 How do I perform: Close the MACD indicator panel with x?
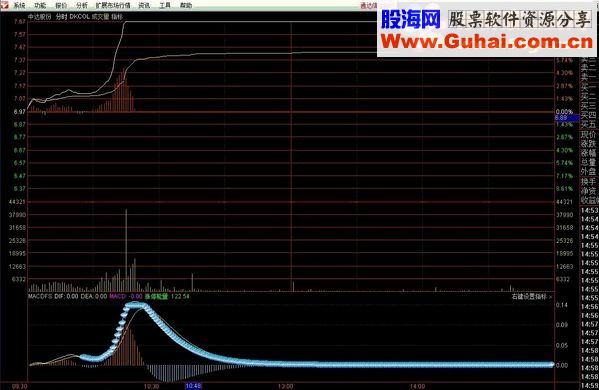[x=550, y=297]
